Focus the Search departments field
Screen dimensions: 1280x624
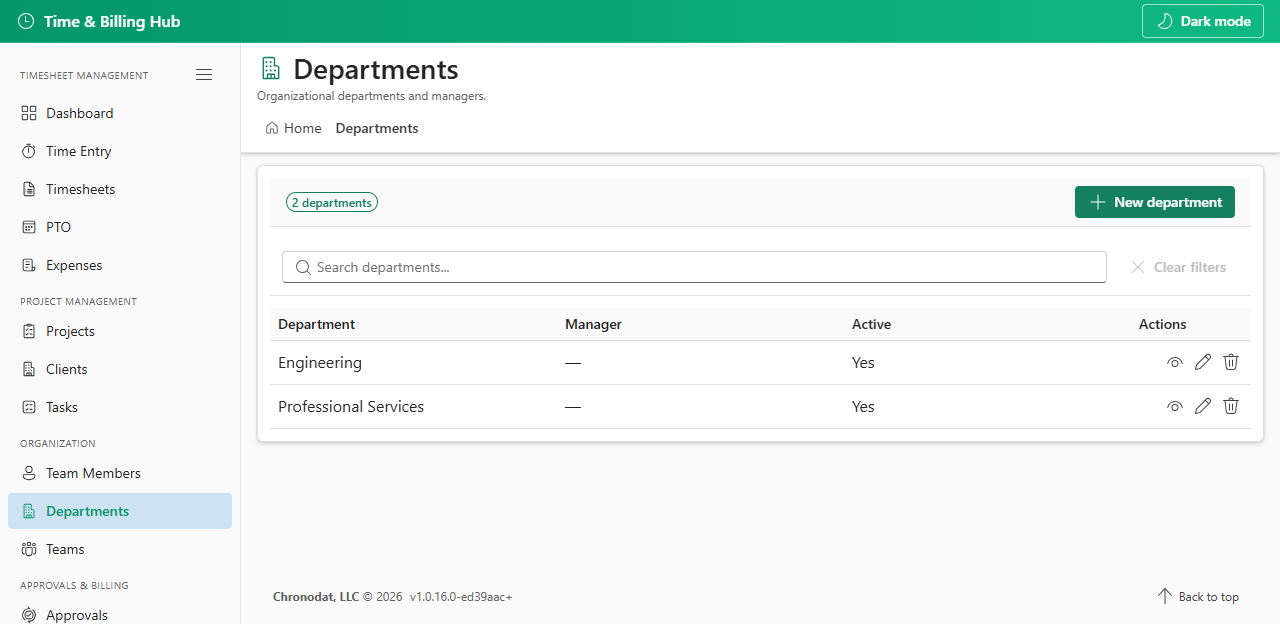tap(694, 267)
